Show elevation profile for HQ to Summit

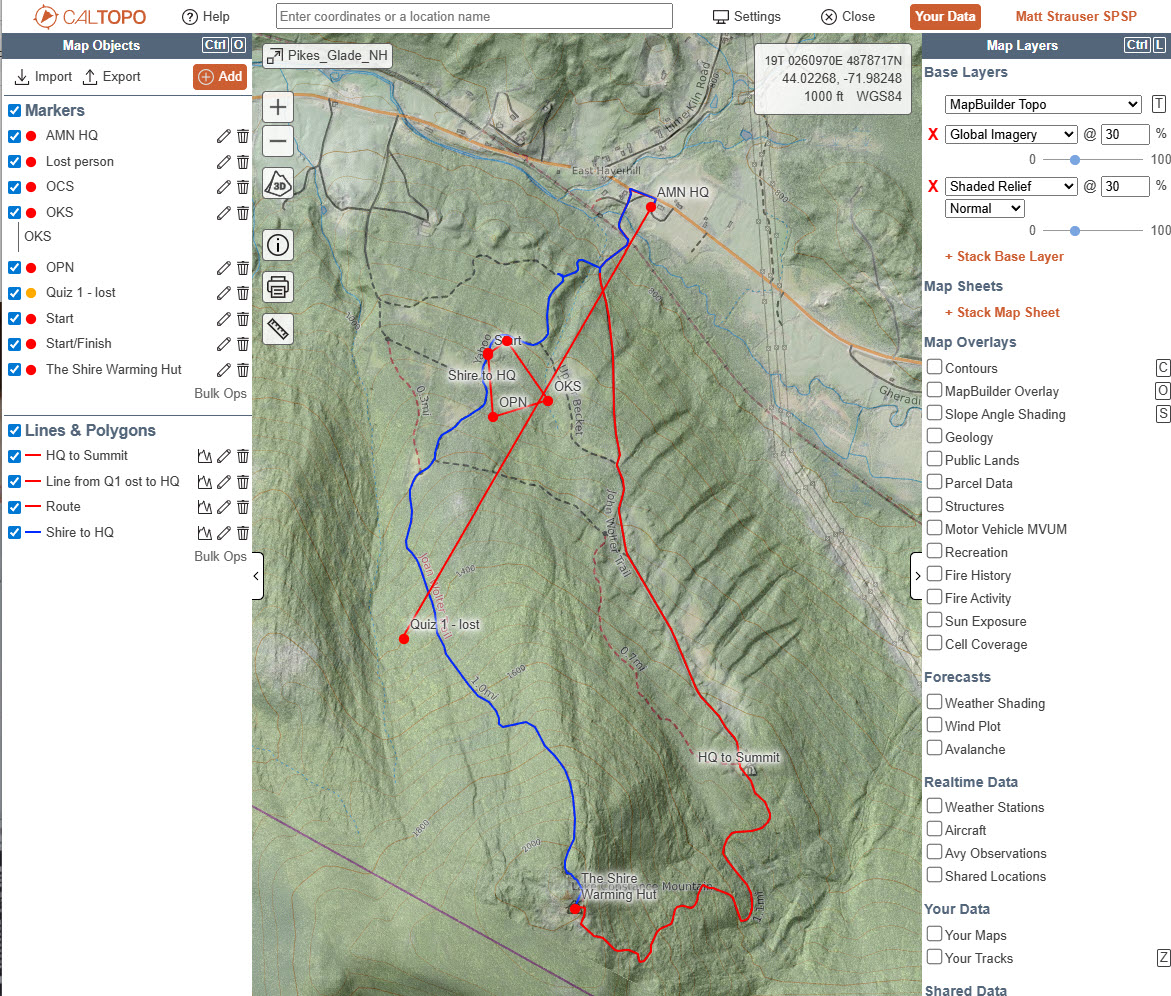[x=205, y=456]
